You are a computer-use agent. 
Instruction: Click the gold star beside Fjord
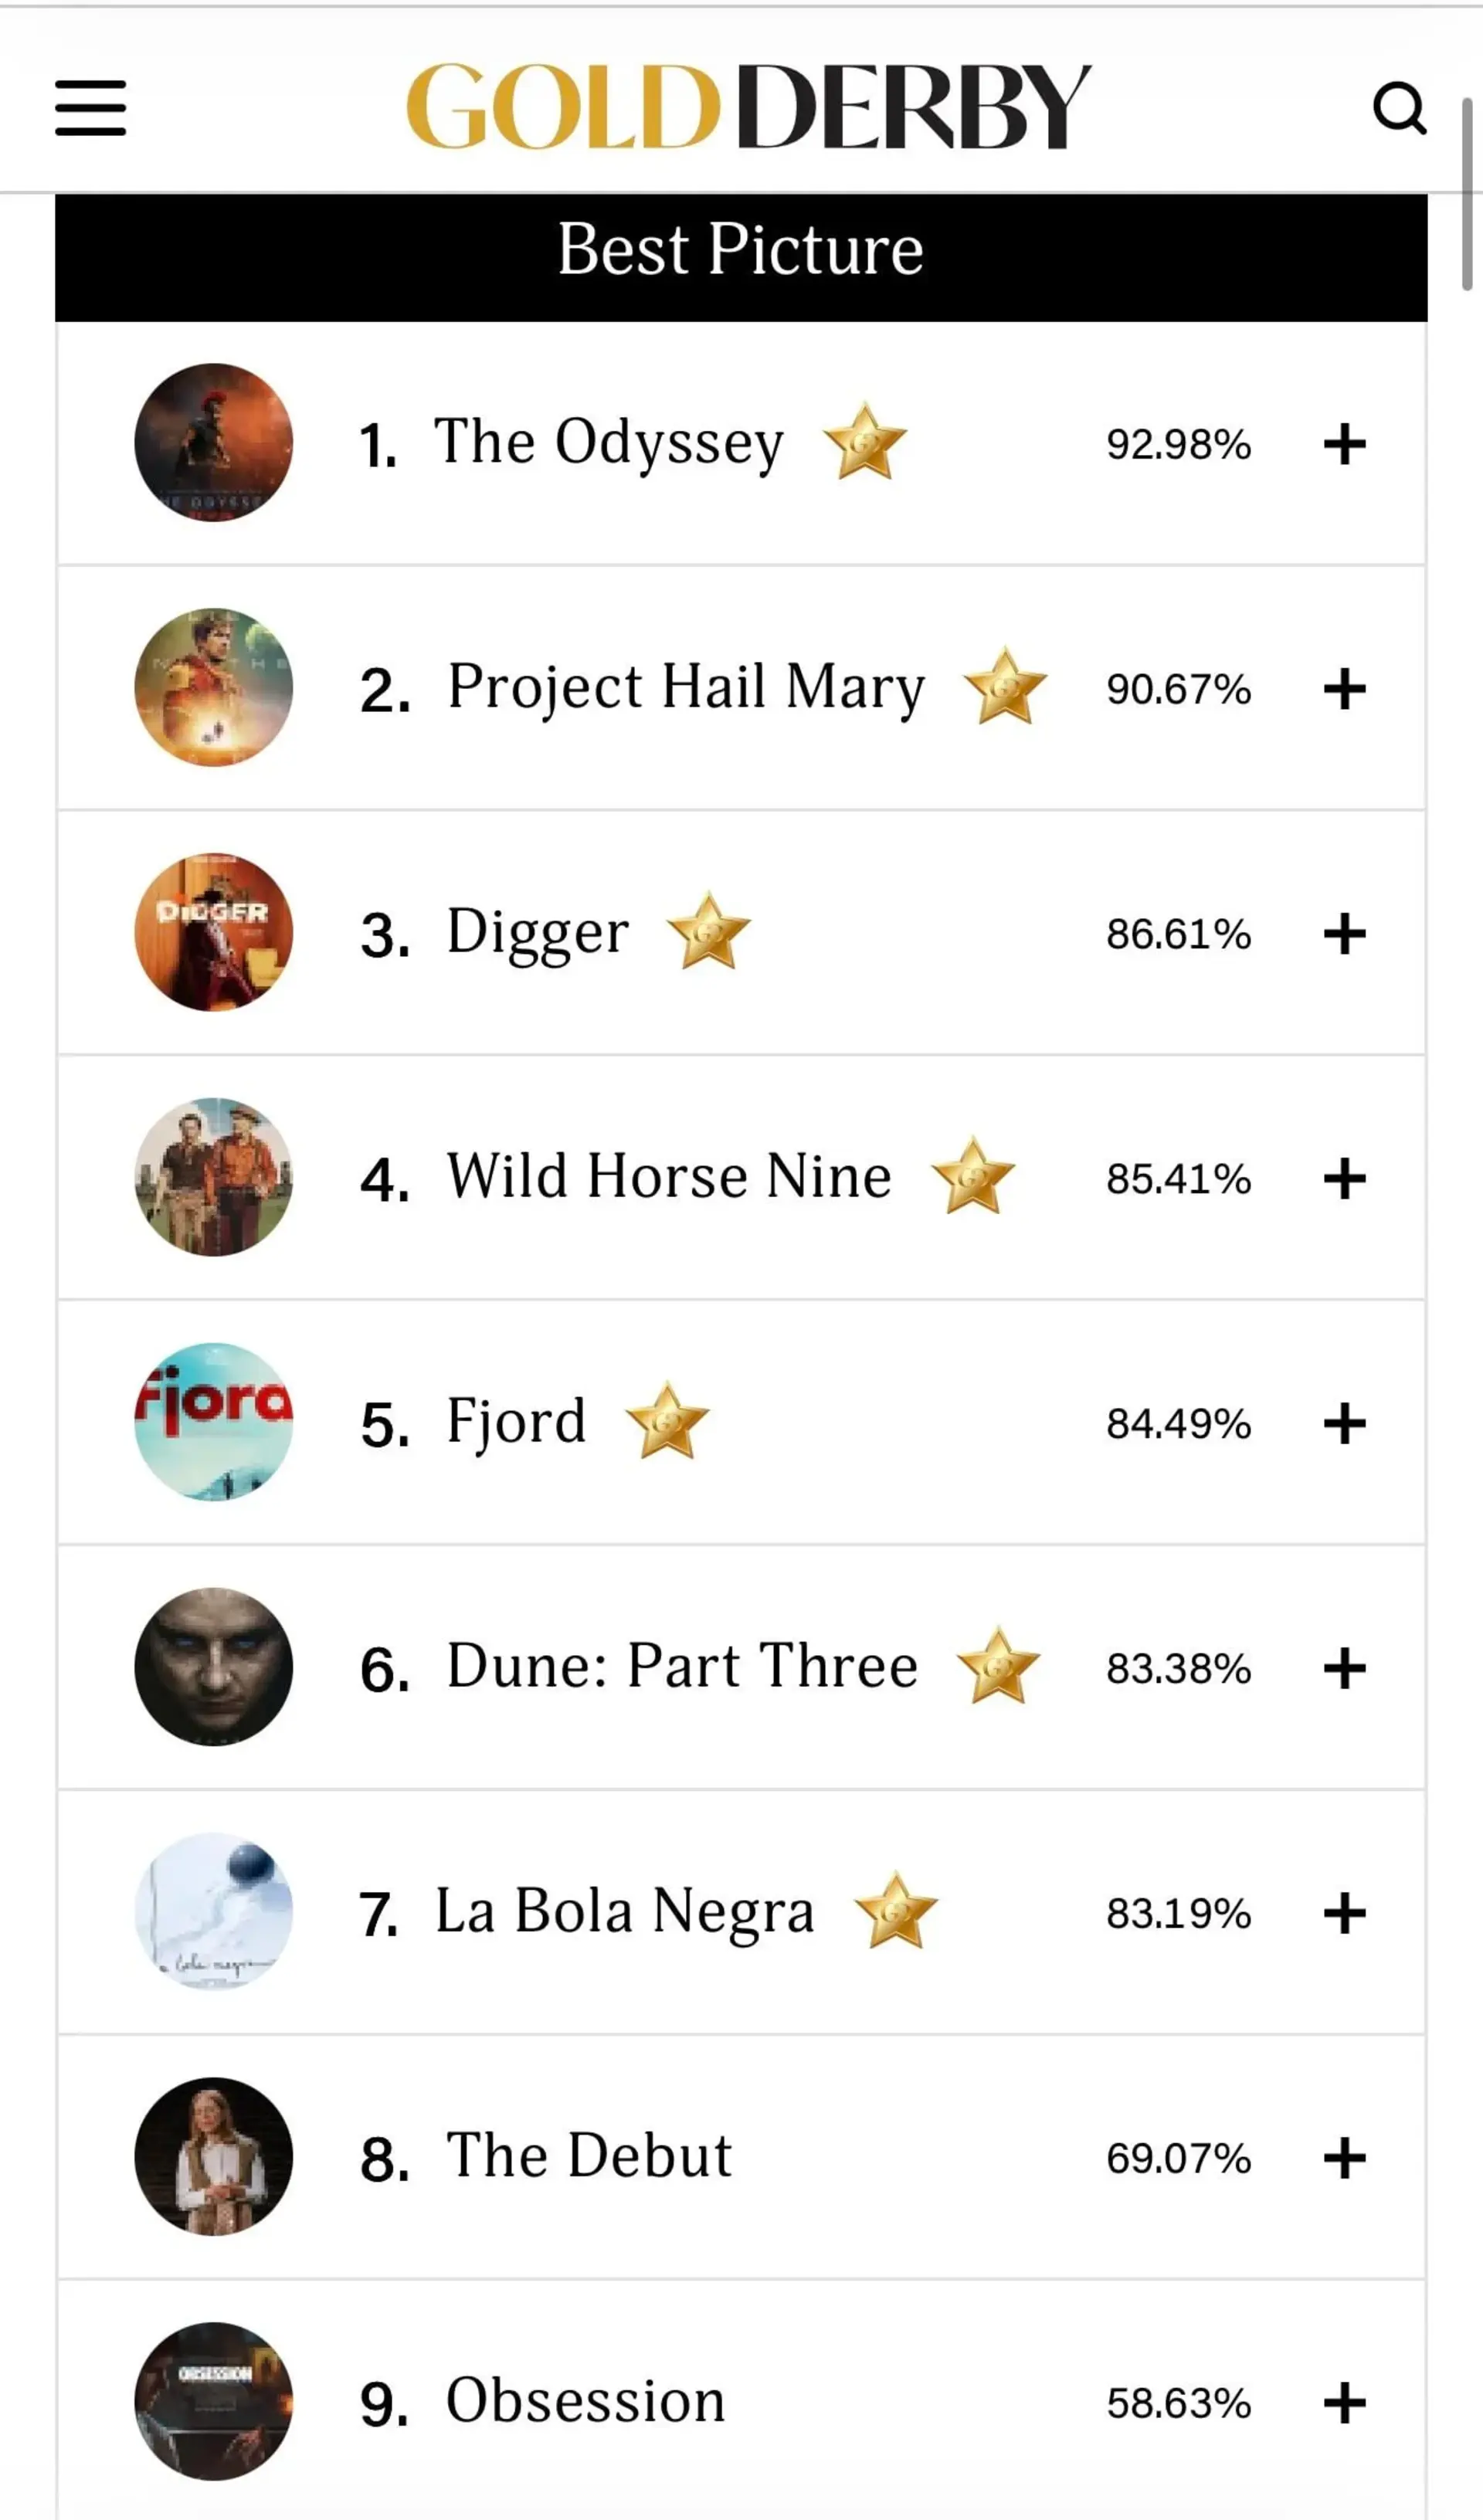667,1421
